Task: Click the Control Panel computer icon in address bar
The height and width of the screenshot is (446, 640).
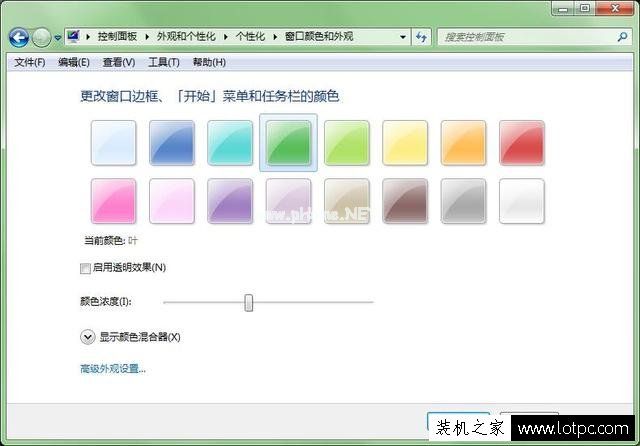Action: [73, 37]
